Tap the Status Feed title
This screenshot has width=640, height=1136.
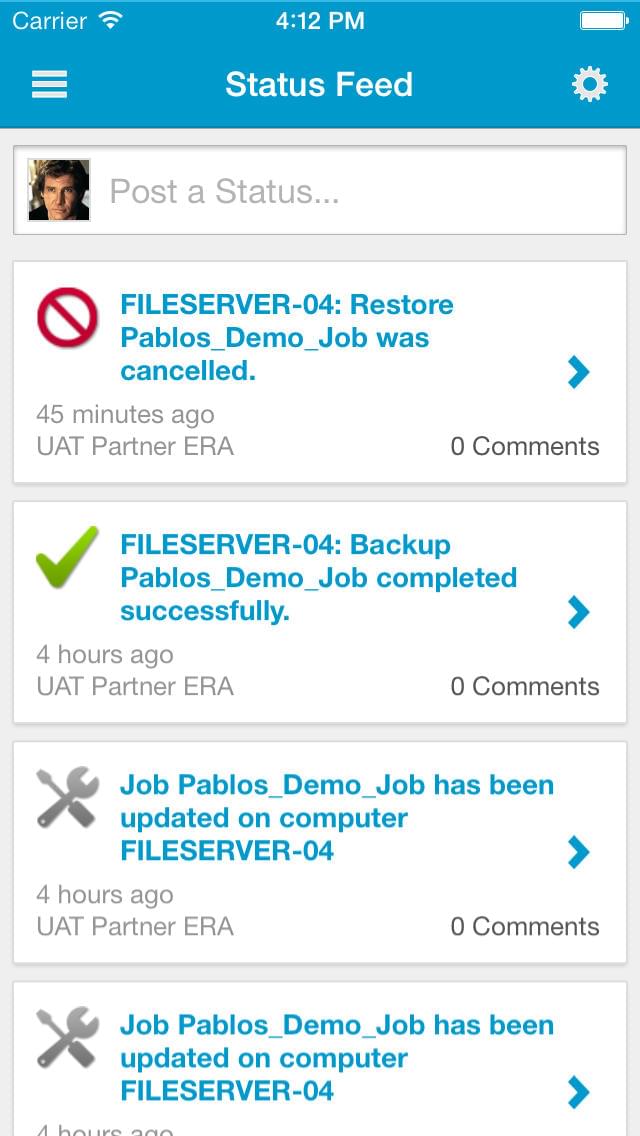[x=319, y=84]
